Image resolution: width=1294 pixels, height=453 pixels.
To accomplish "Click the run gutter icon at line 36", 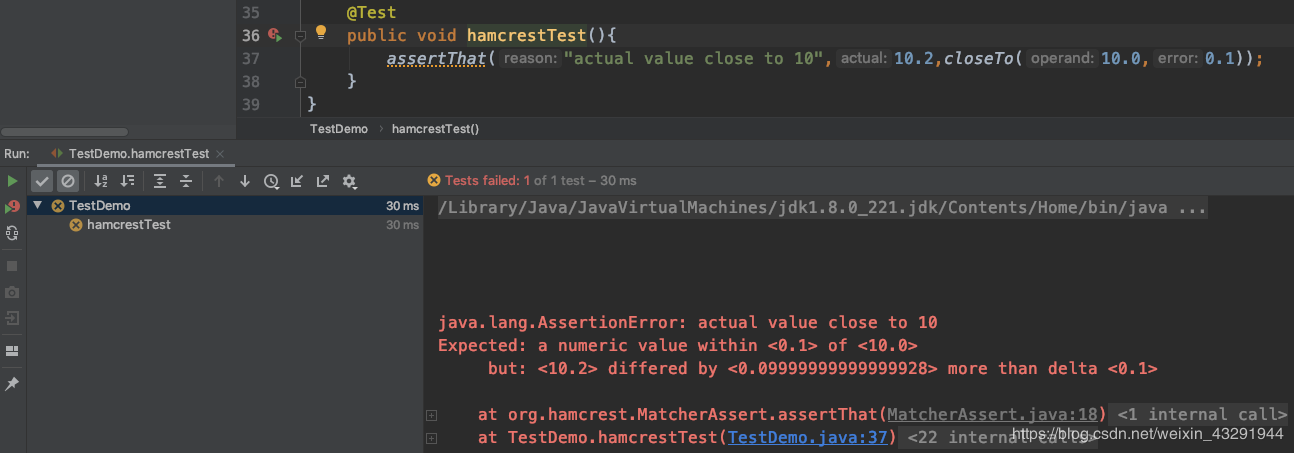I will coord(276,35).
